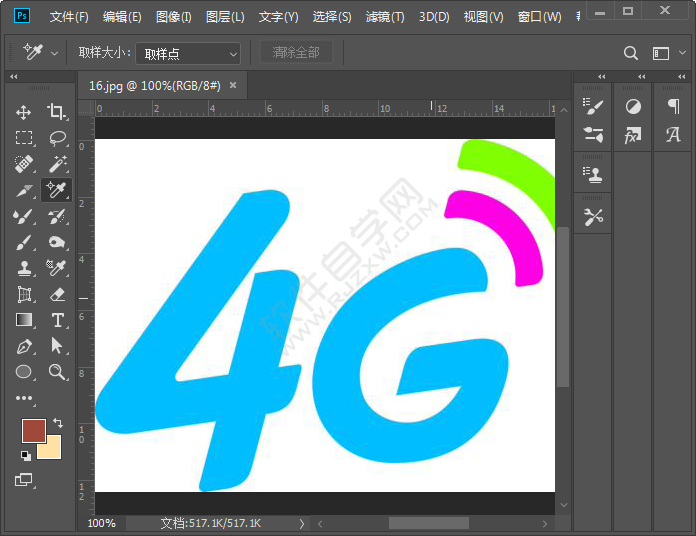
Task: Open the Adjustments panel
Action: point(633,106)
